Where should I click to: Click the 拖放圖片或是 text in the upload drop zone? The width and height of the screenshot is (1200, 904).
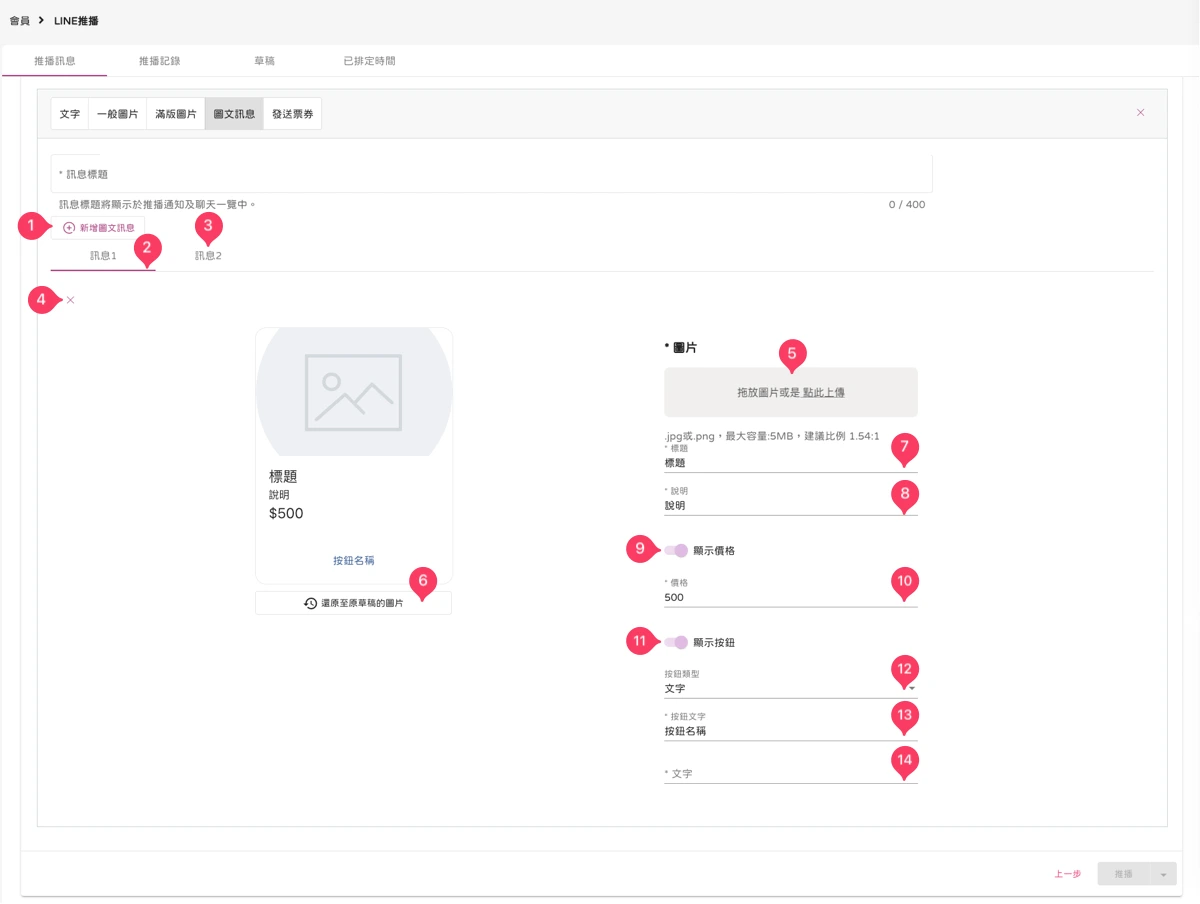768,393
